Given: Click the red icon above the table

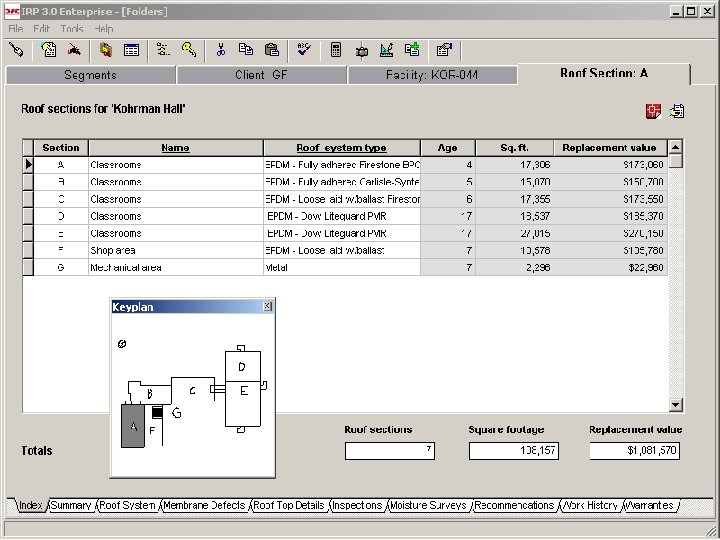Looking at the screenshot, I should click(x=654, y=111).
